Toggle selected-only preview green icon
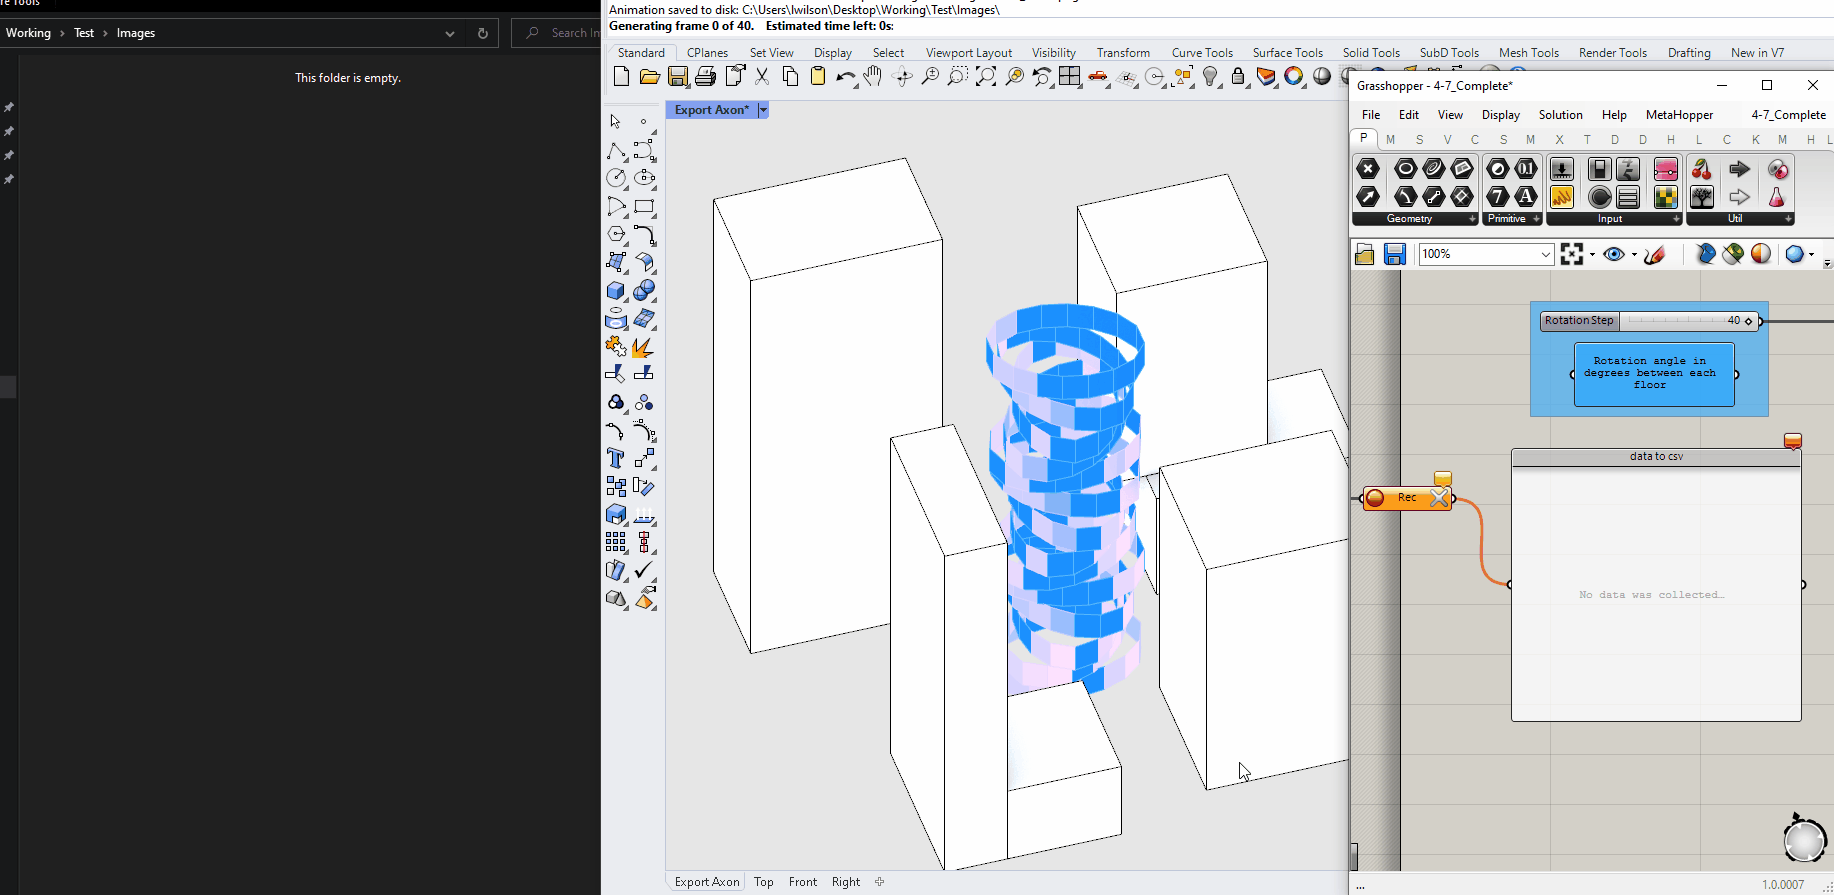This screenshot has width=1834, height=895. click(1734, 254)
